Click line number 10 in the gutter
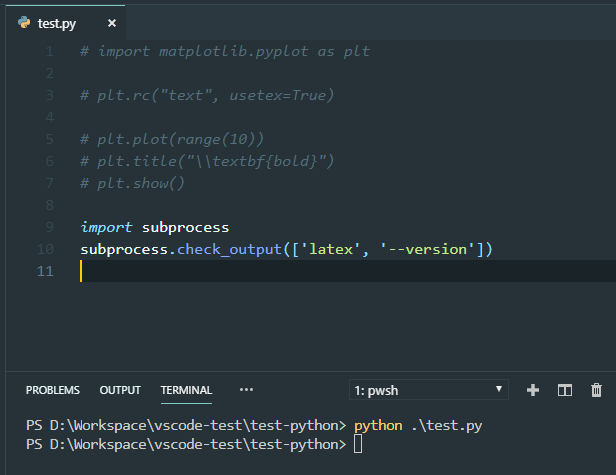 (45, 249)
